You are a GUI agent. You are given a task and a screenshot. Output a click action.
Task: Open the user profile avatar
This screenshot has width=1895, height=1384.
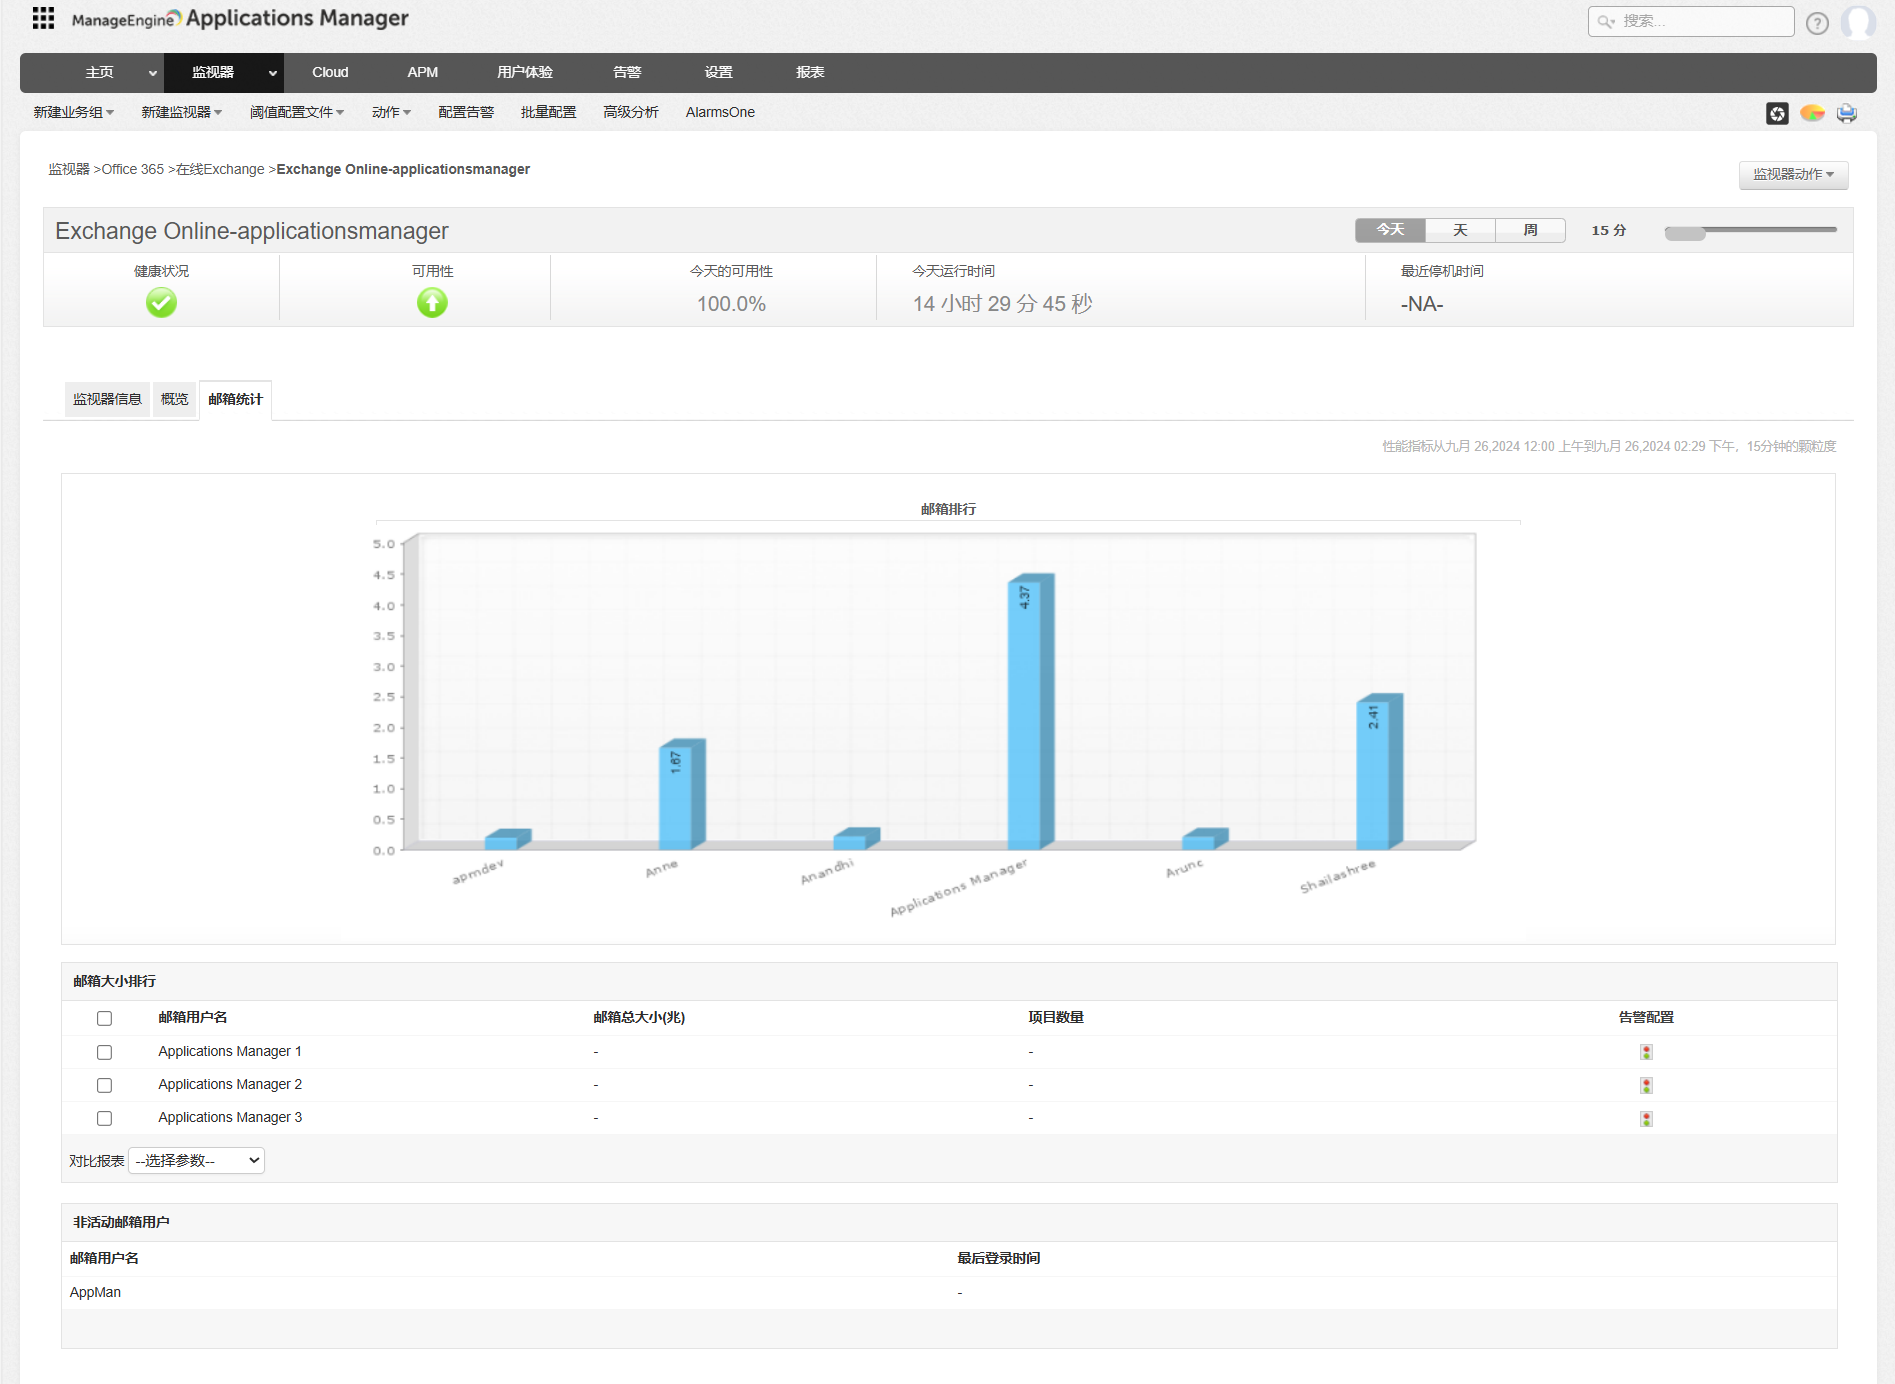1858,22
